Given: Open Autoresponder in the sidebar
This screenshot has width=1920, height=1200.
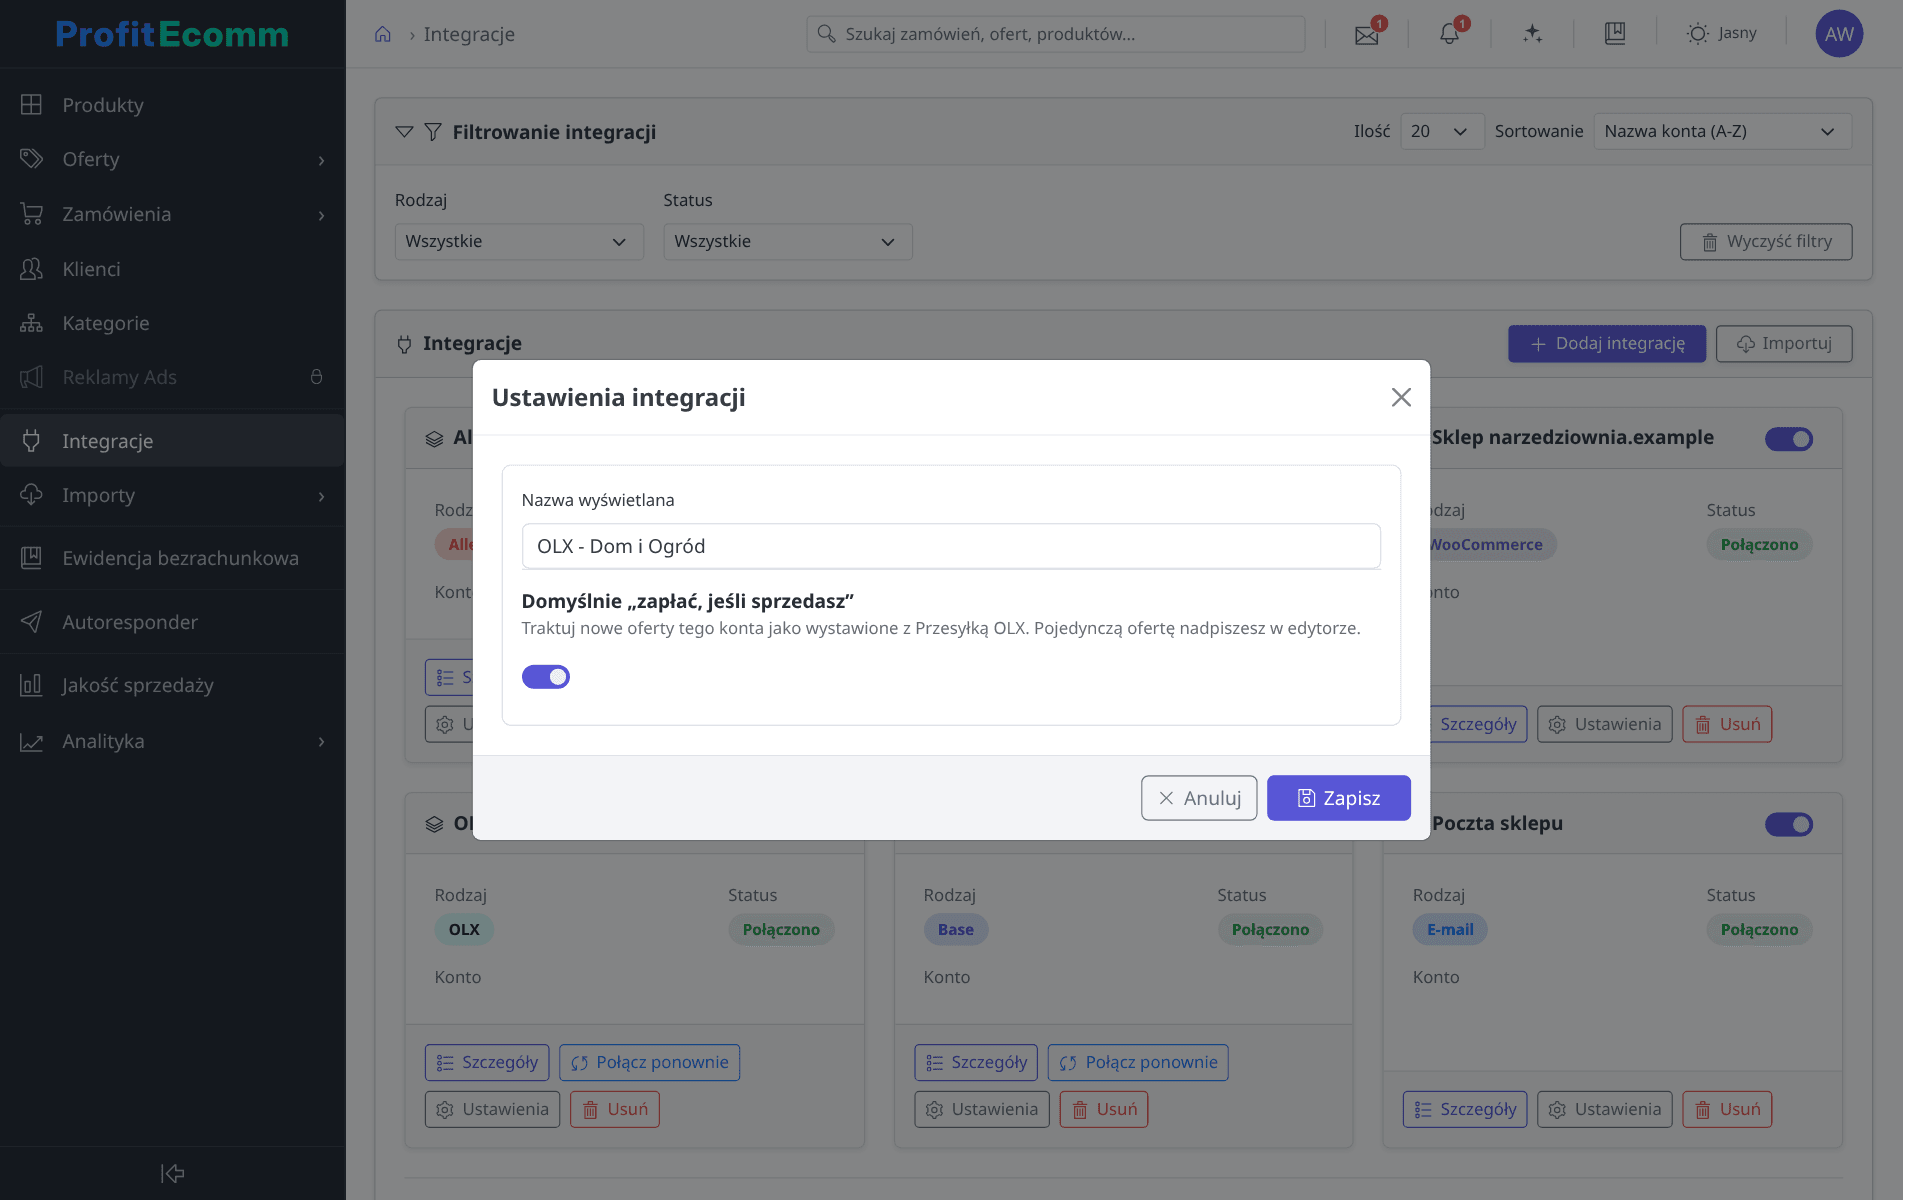Looking at the screenshot, I should click(172, 622).
